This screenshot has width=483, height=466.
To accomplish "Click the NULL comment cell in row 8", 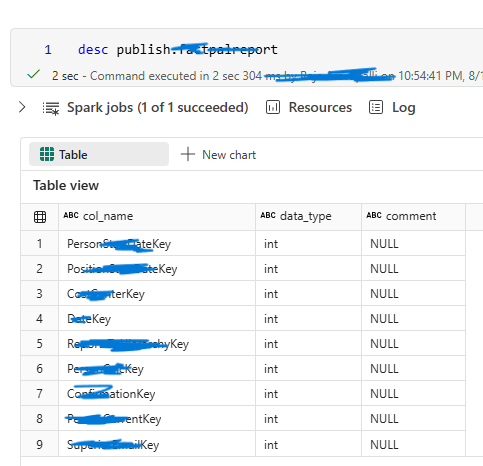I will tap(413, 419).
